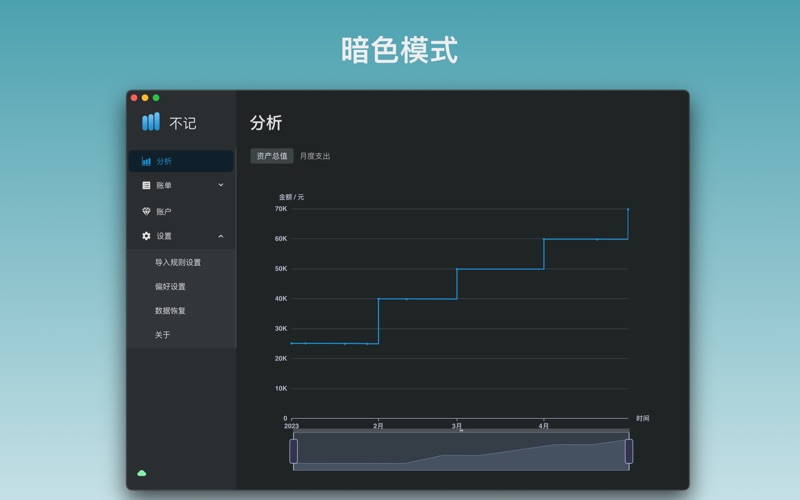Click the gear icon beside 设置

[x=146, y=236]
